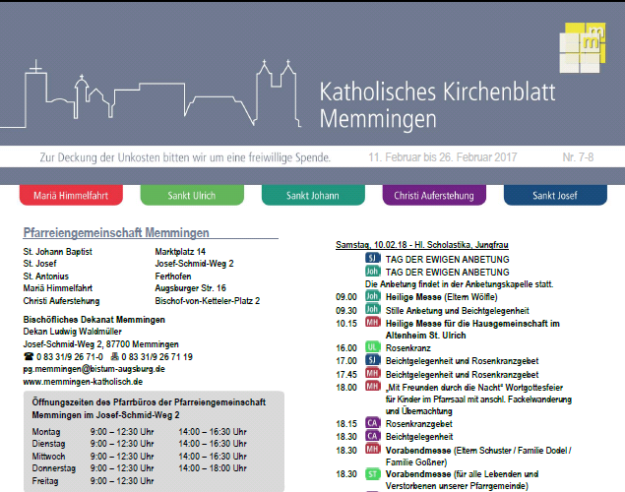Click the Ferthofen location text
Screen dimensions: 625x492
(x=173, y=276)
